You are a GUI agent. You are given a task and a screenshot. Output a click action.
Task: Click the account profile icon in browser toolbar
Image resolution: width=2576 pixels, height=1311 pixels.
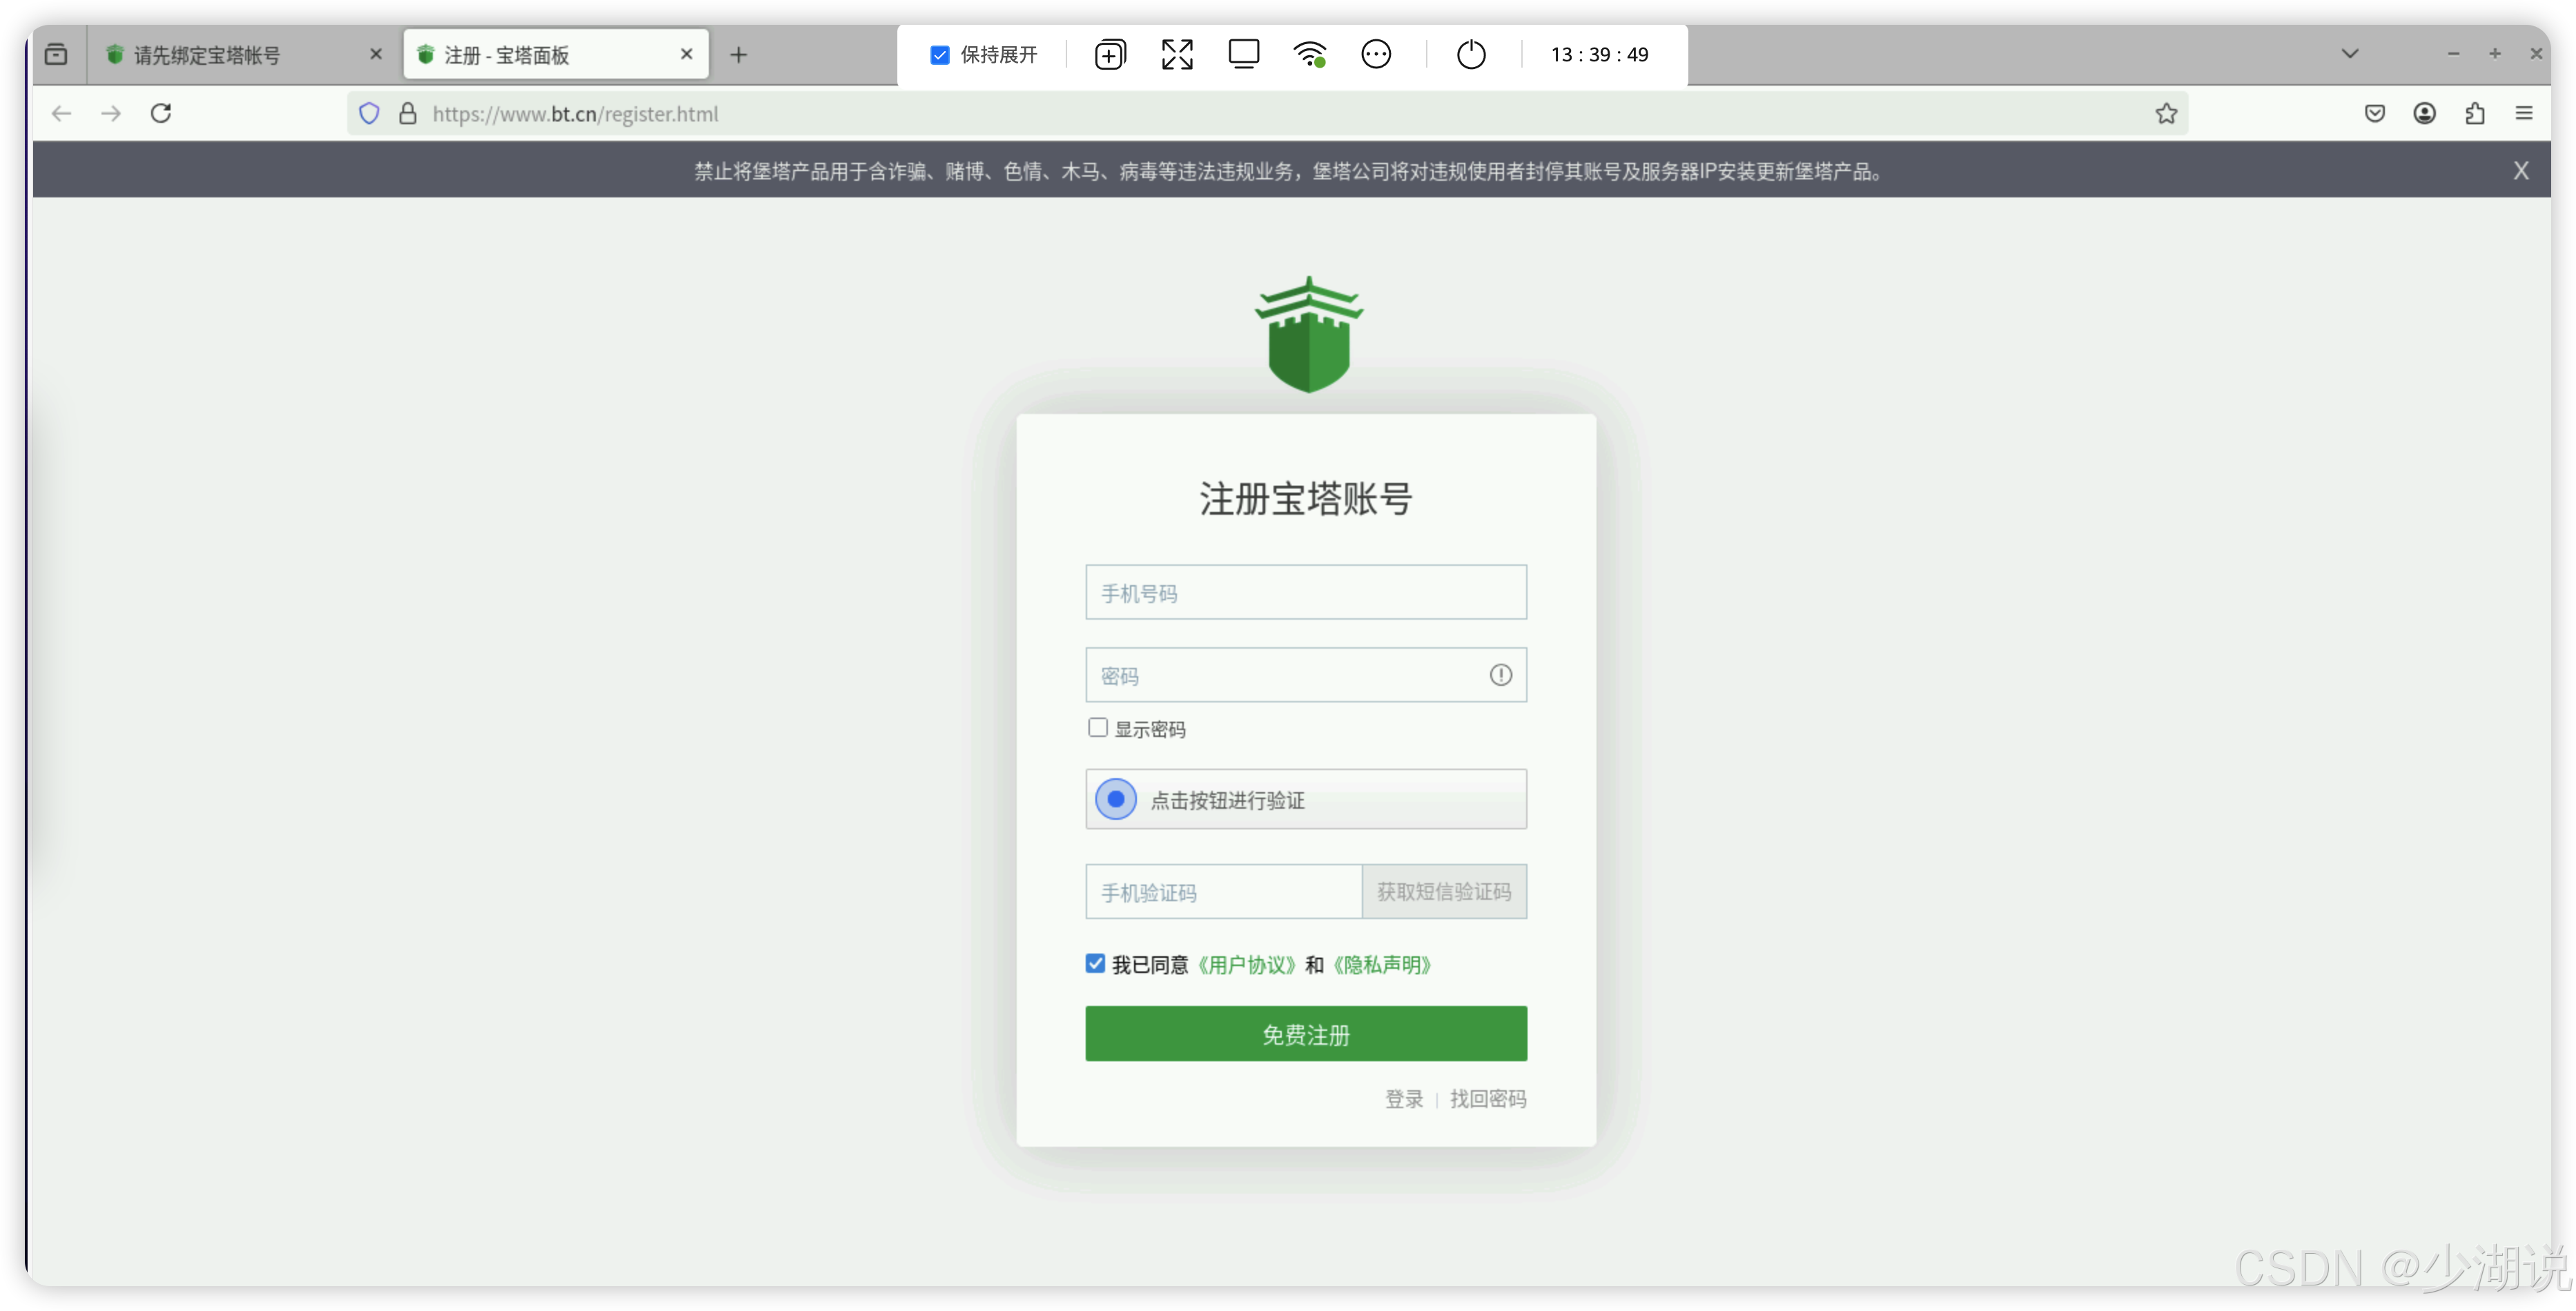[2425, 113]
